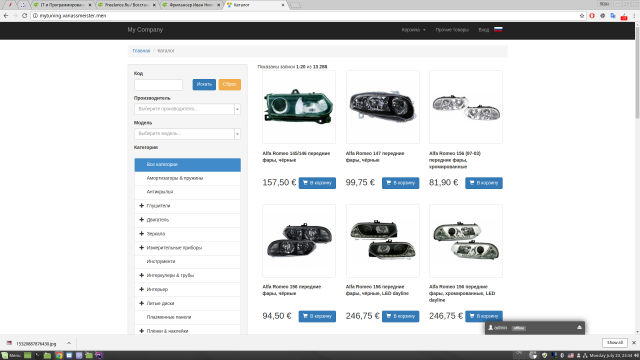Bookmark this page with the star icon
Image resolution: width=640 pixels, height=360 pixels.
[582, 16]
